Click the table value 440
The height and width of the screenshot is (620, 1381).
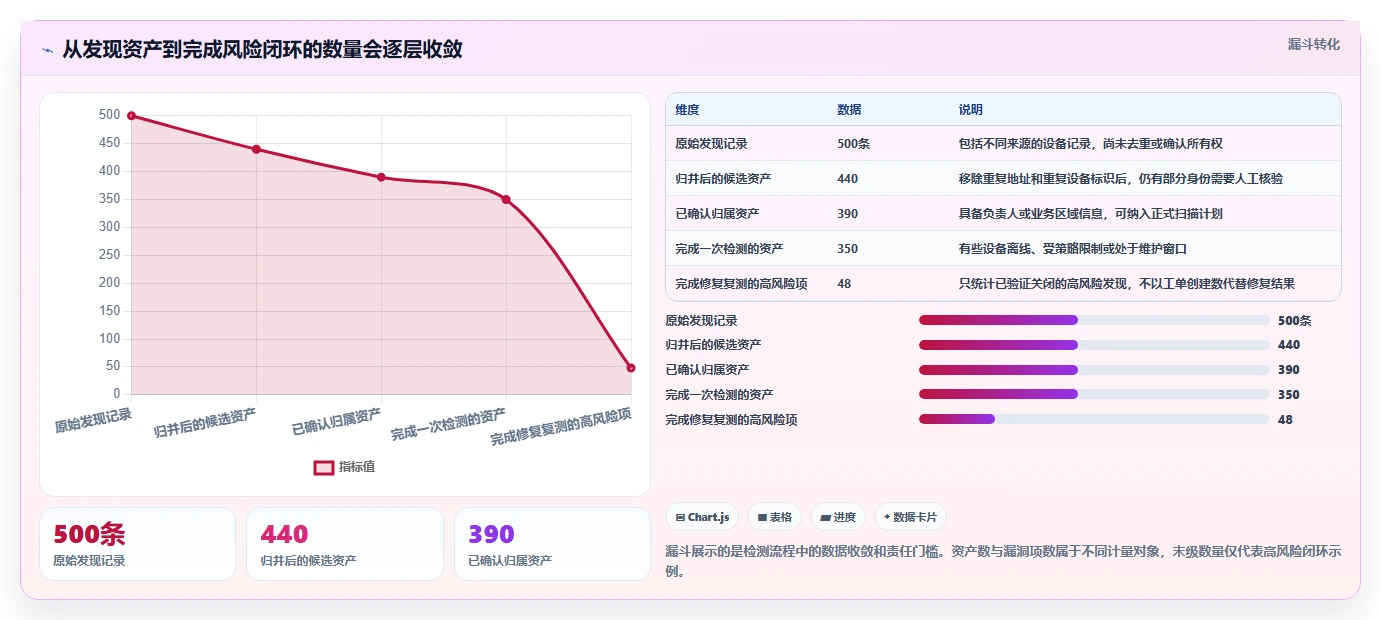point(847,179)
